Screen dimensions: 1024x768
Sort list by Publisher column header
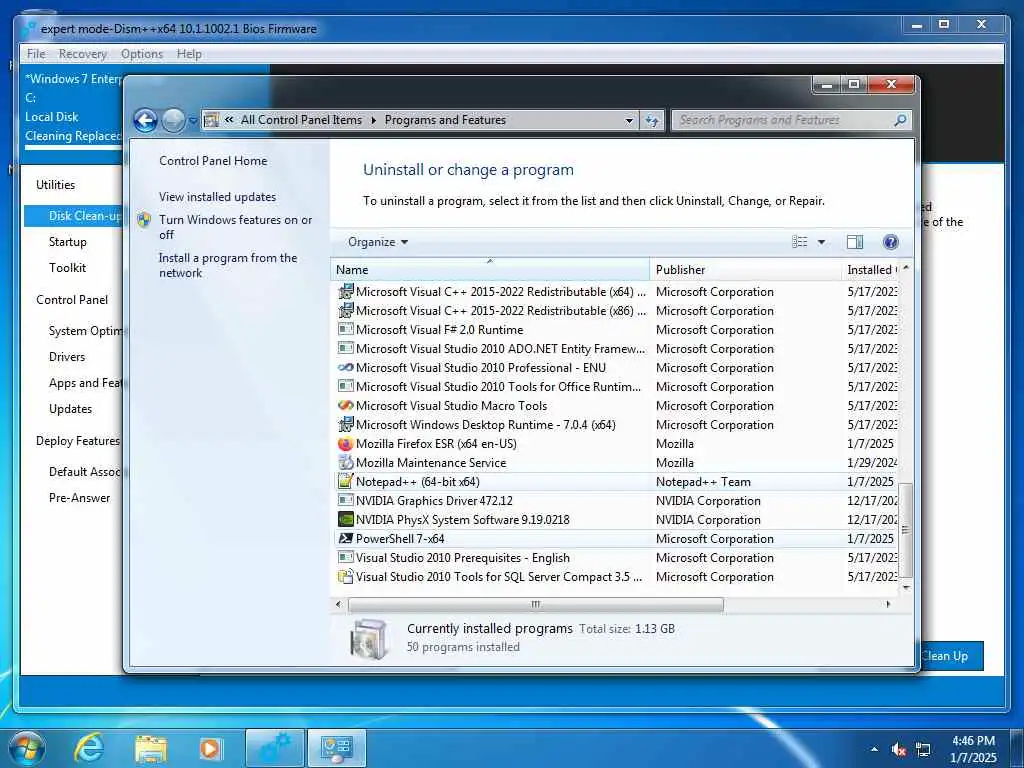[746, 270]
